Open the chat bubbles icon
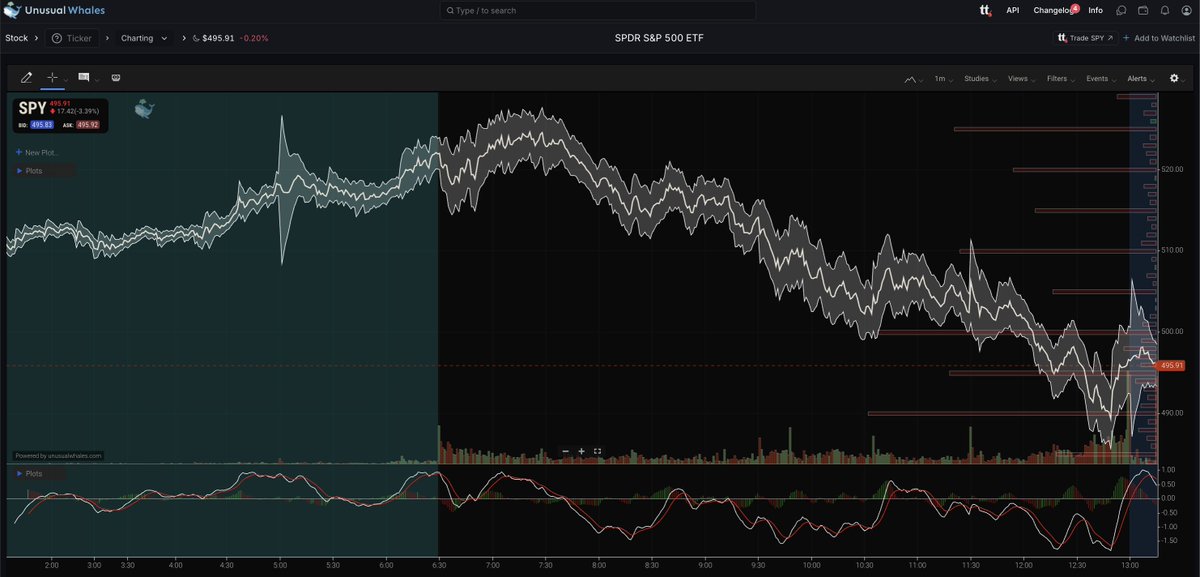The width and height of the screenshot is (1200, 577). pos(1121,10)
